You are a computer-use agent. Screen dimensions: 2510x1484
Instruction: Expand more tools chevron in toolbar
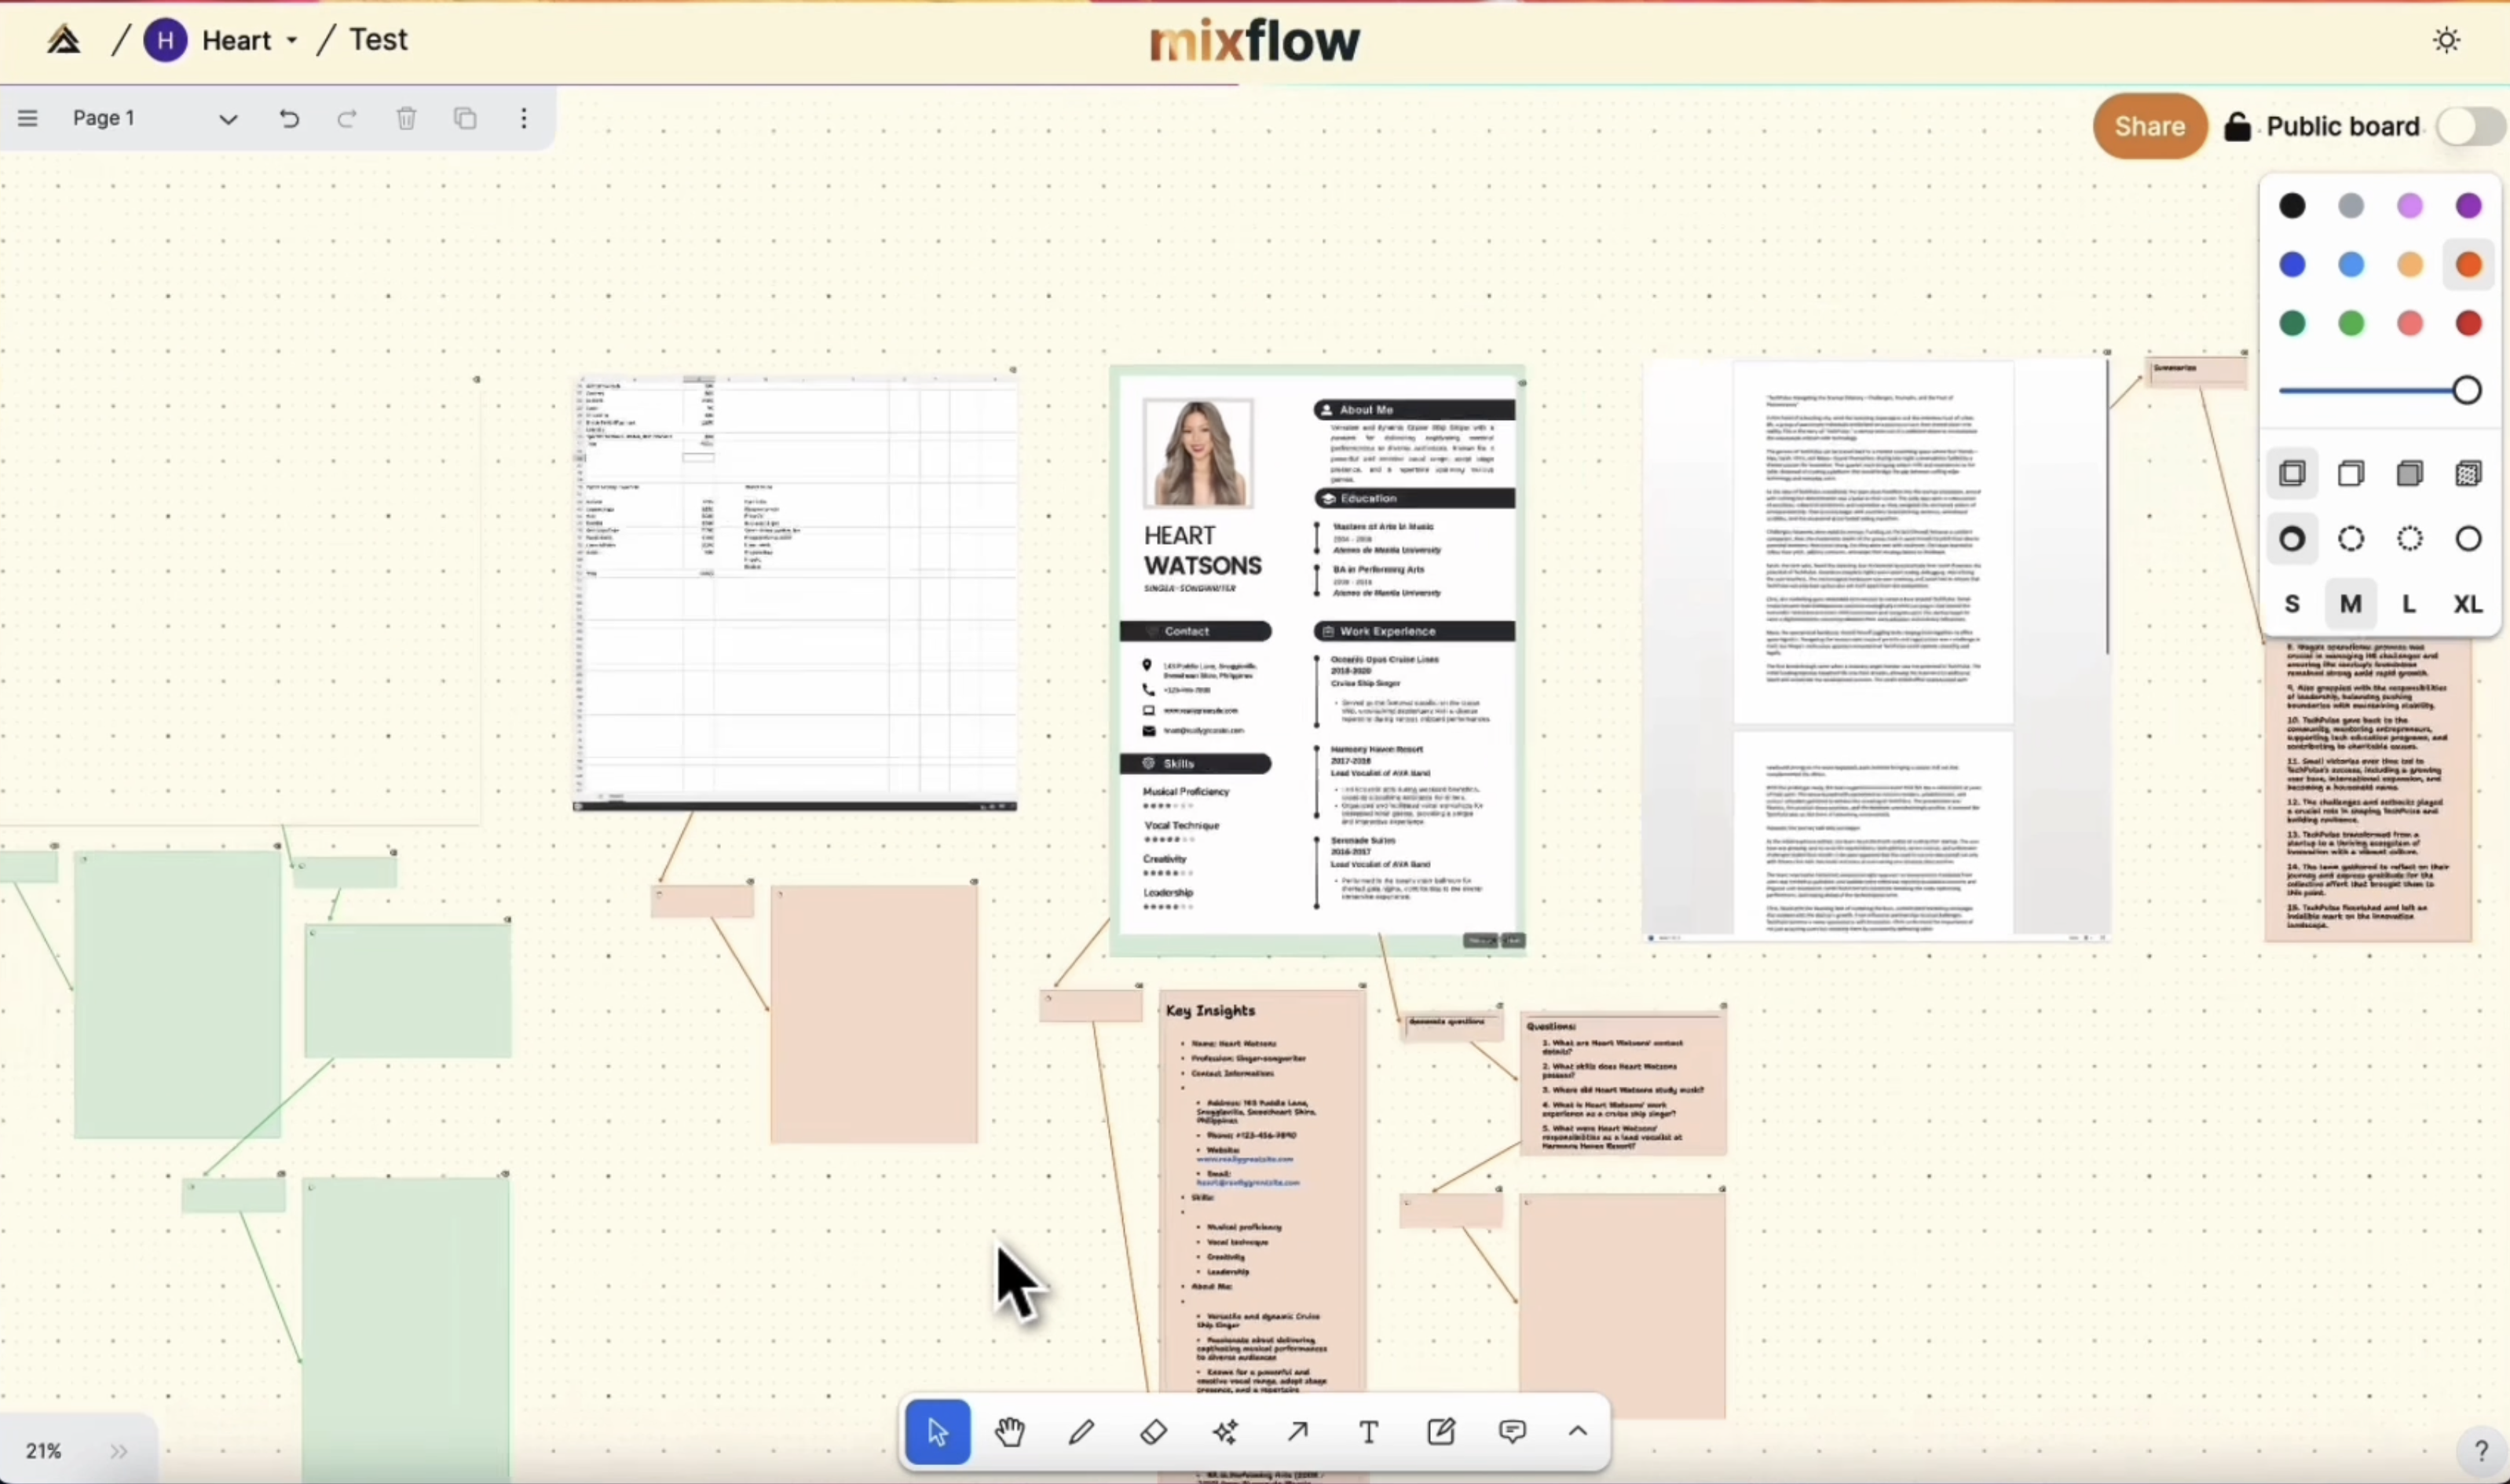[1577, 1432]
